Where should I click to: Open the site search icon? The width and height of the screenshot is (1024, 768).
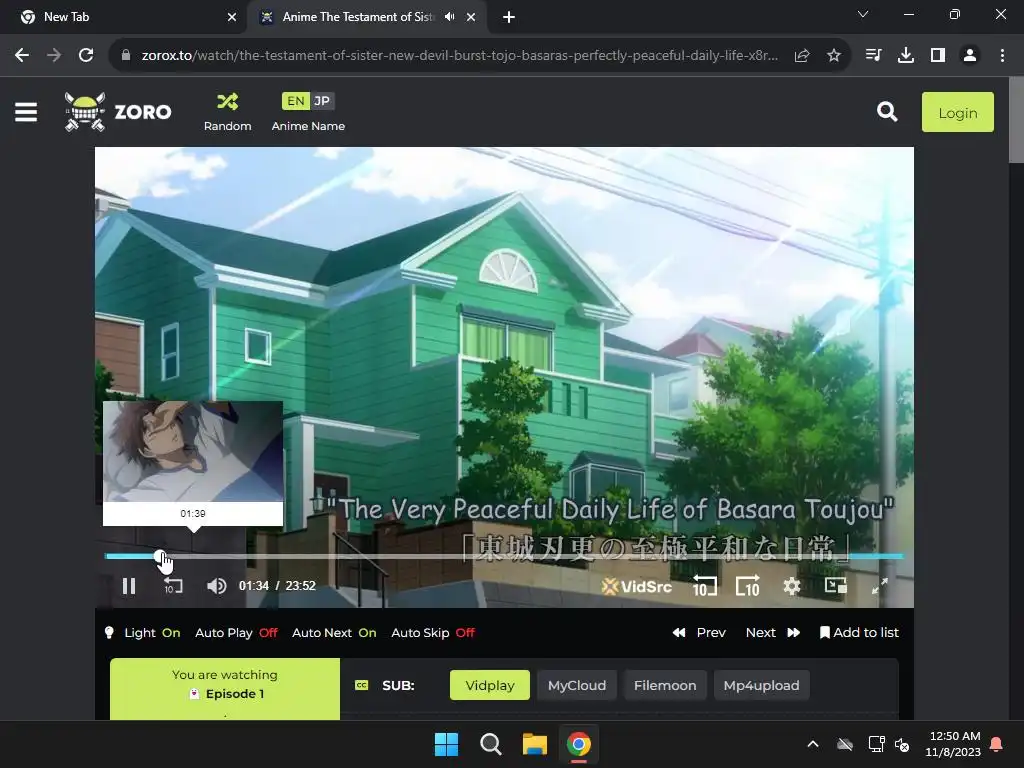[887, 112]
